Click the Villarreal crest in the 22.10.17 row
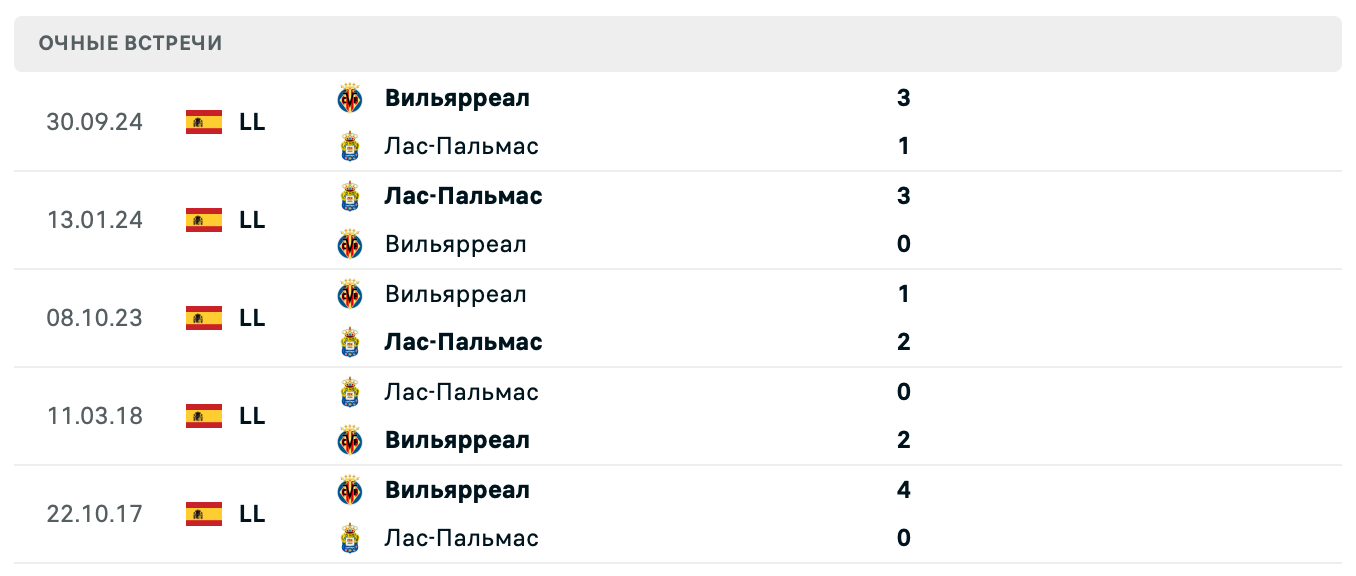The height and width of the screenshot is (576, 1356). [x=351, y=489]
